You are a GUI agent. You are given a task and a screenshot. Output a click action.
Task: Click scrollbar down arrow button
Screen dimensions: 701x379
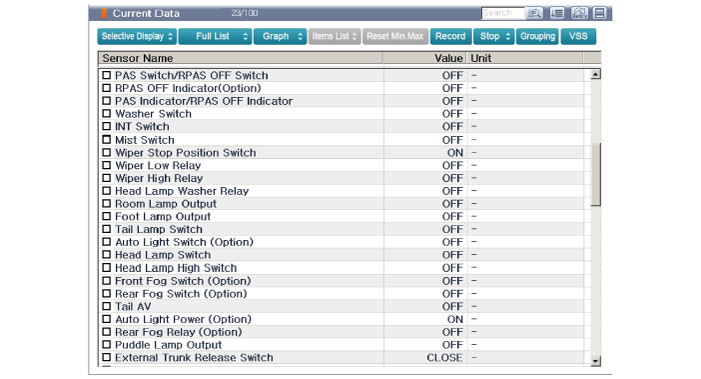[595, 361]
